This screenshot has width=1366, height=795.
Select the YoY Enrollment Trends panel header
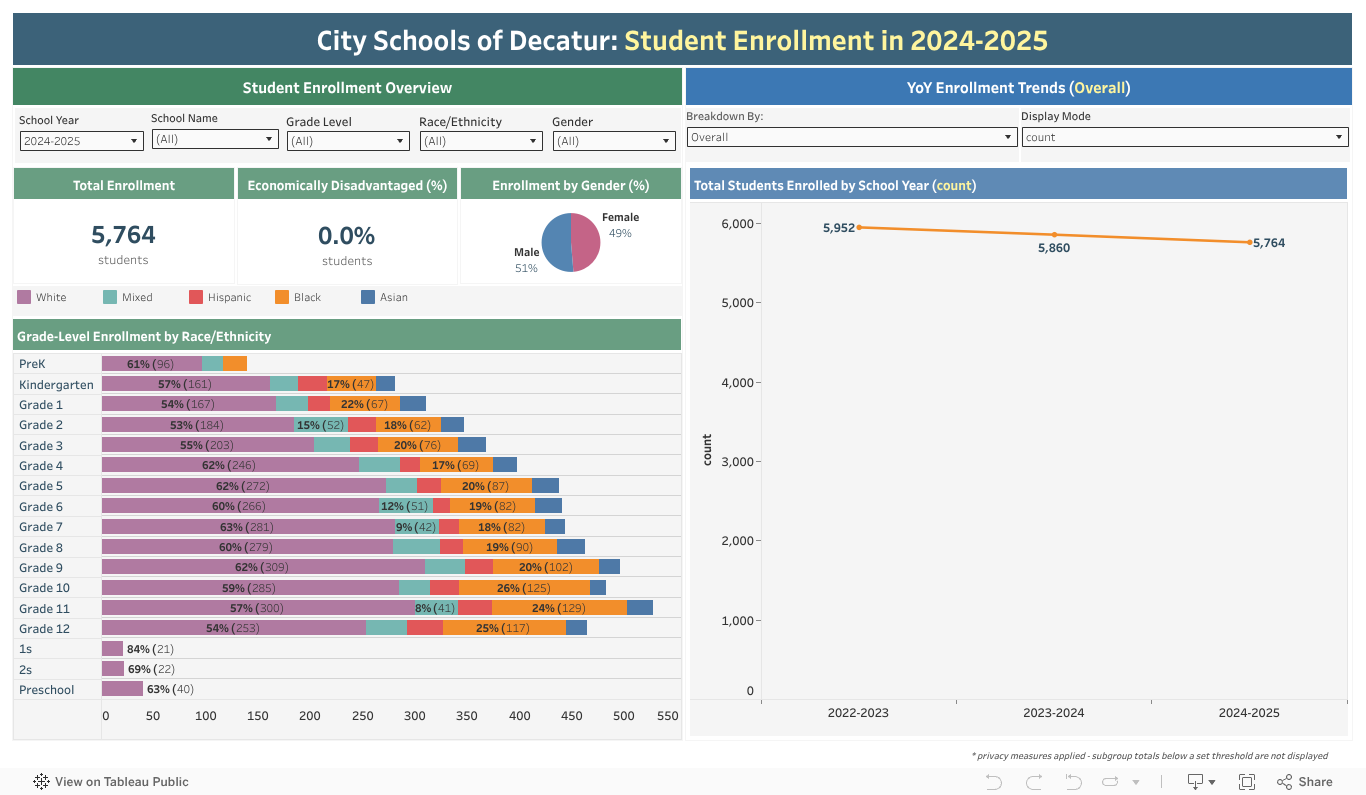coord(1019,87)
